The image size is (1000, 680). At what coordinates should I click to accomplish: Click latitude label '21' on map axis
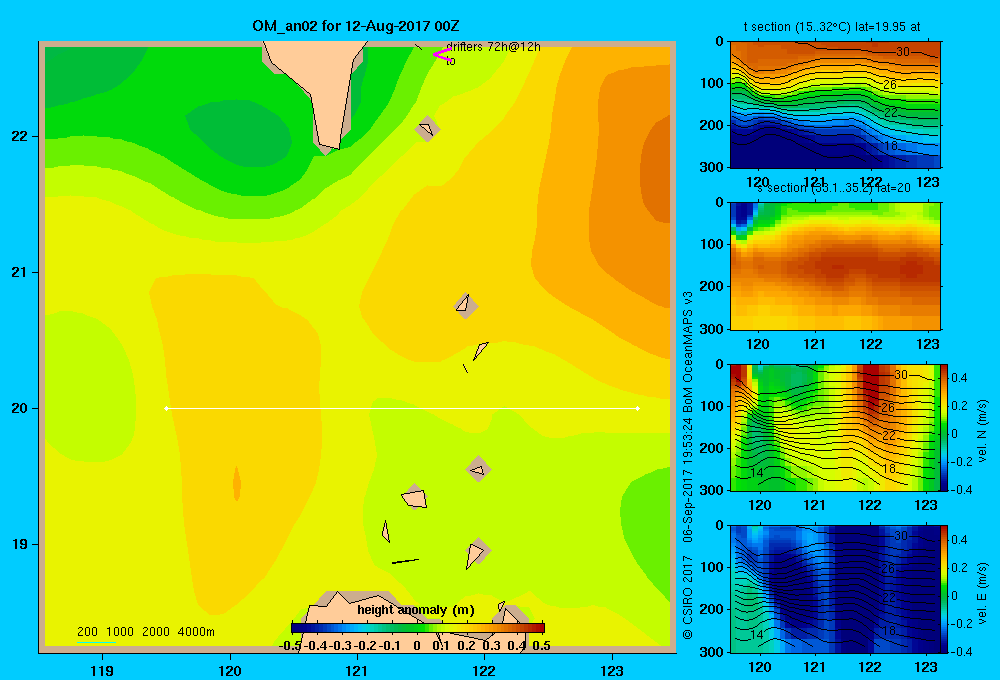[x=20, y=272]
